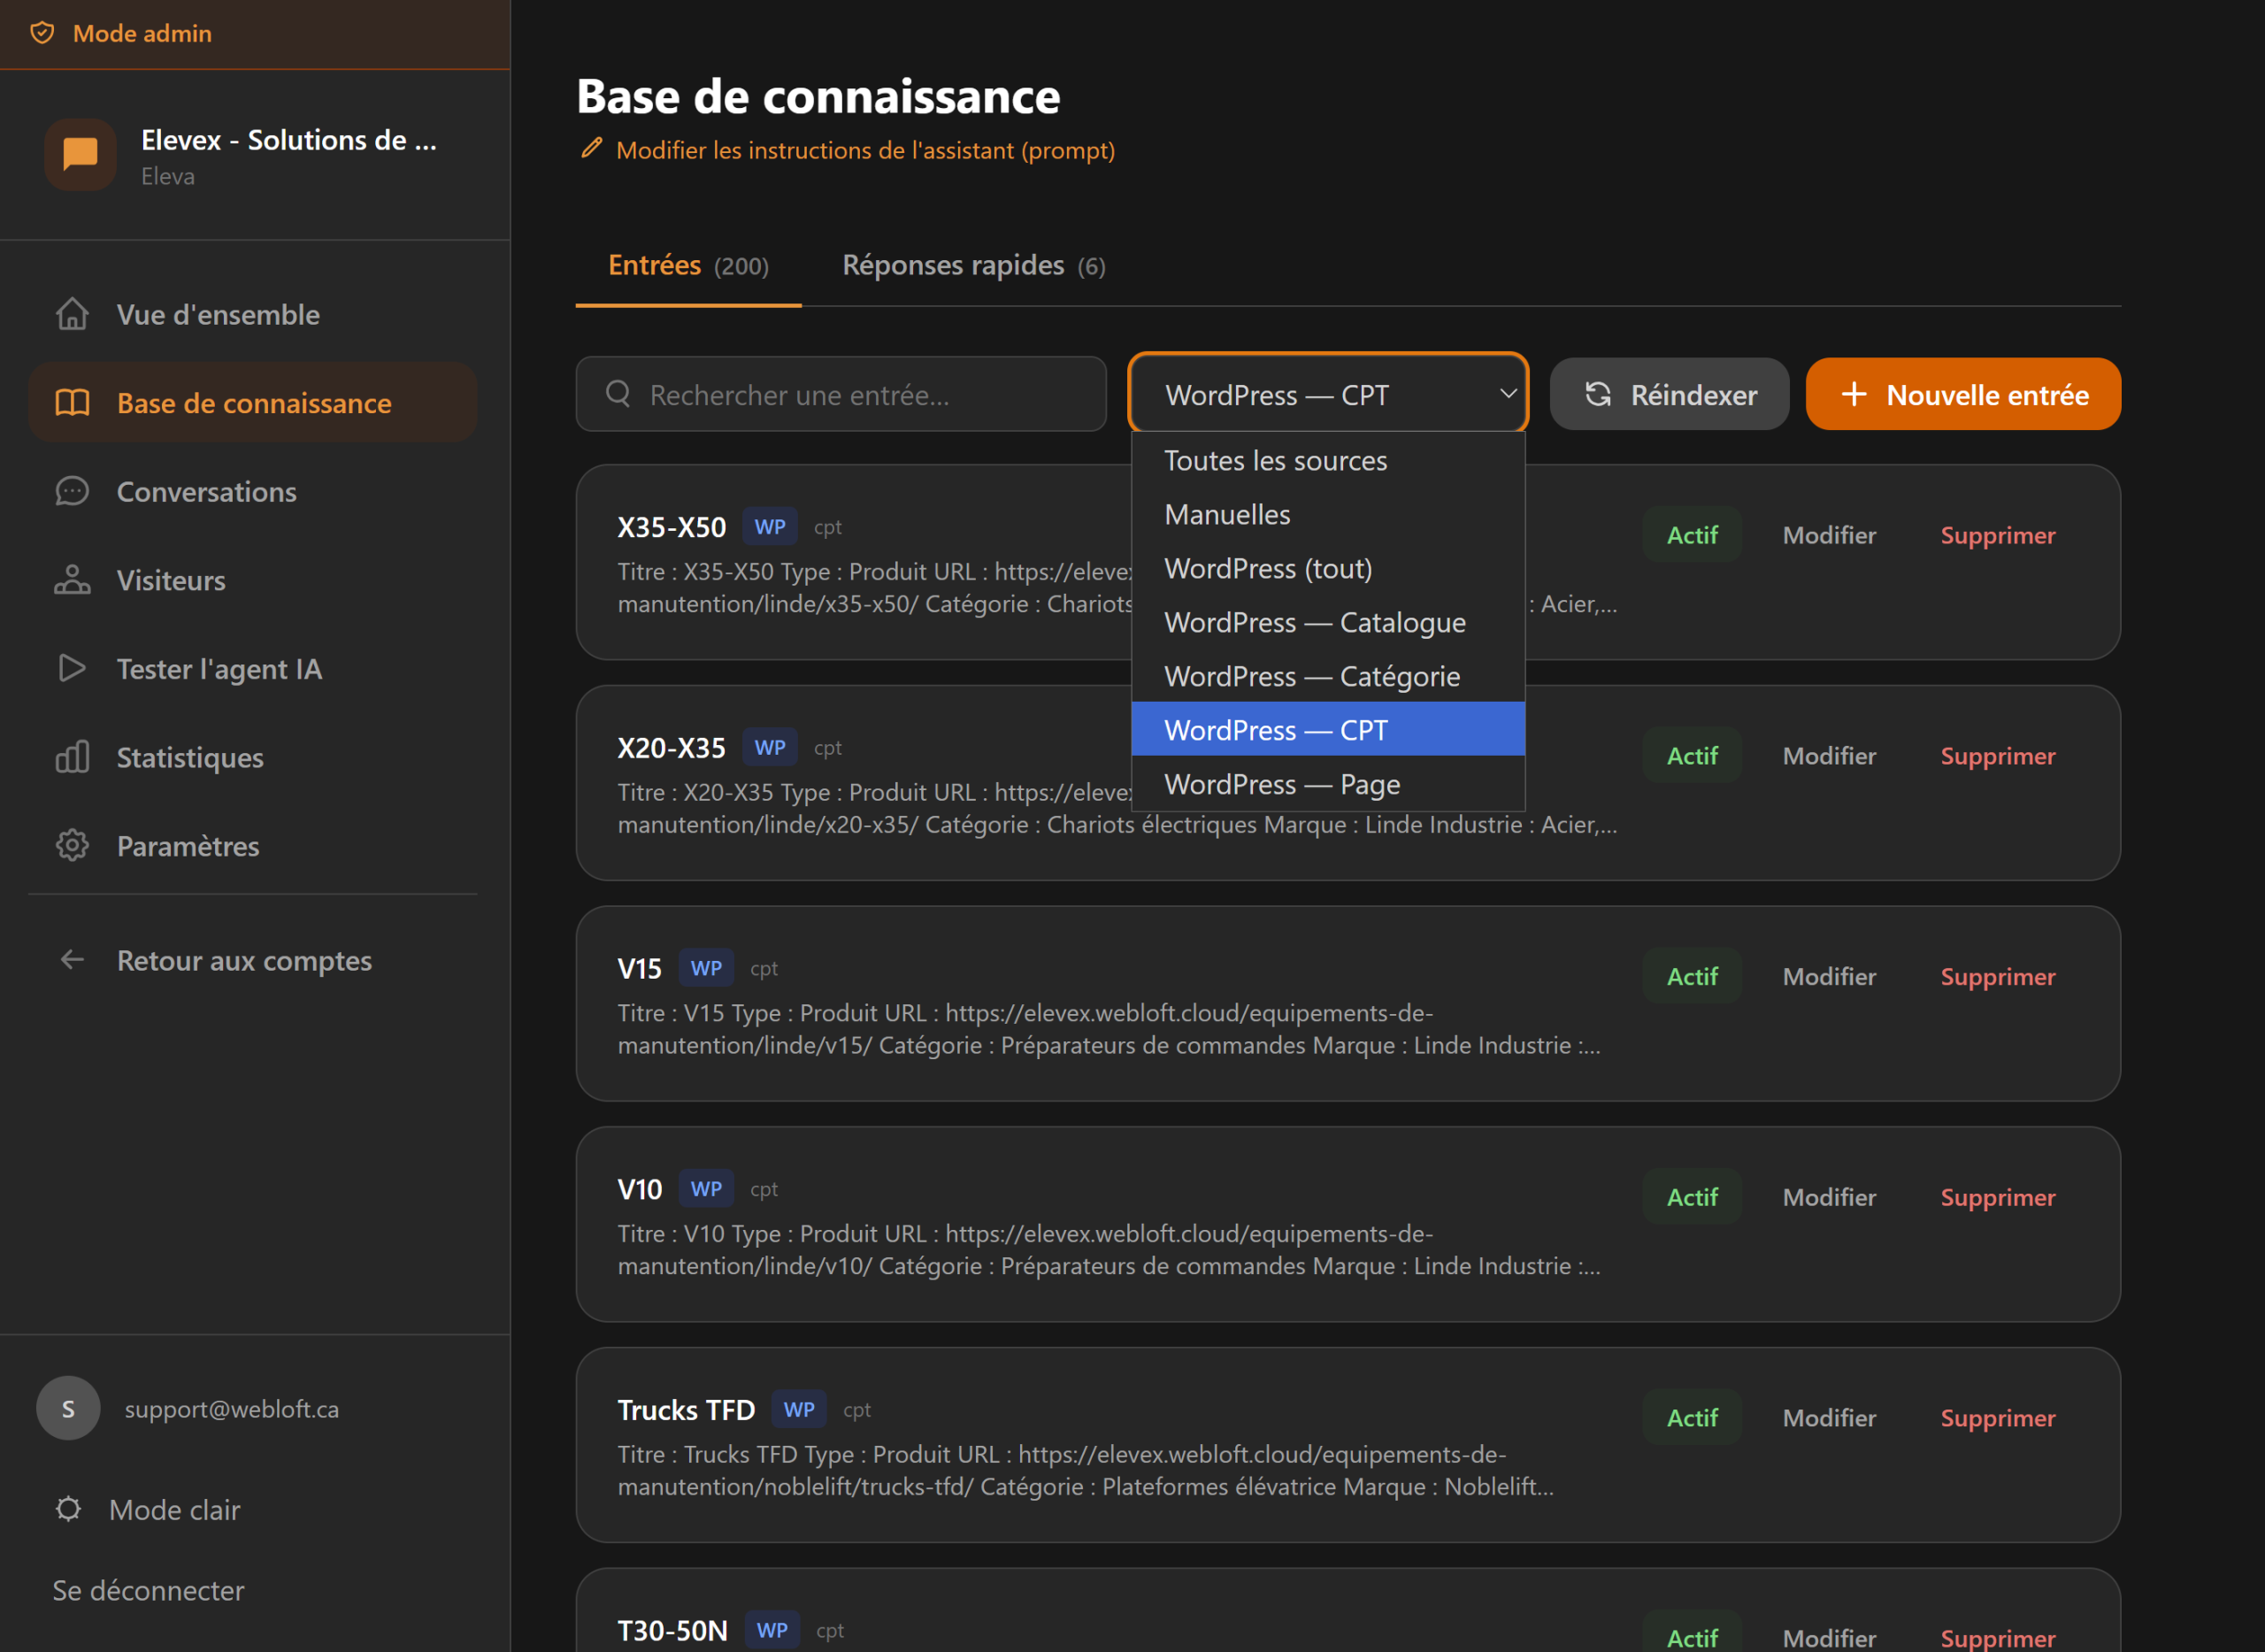Click Supprimer for the V15 entry
The width and height of the screenshot is (2265, 1652).
click(x=1998, y=976)
